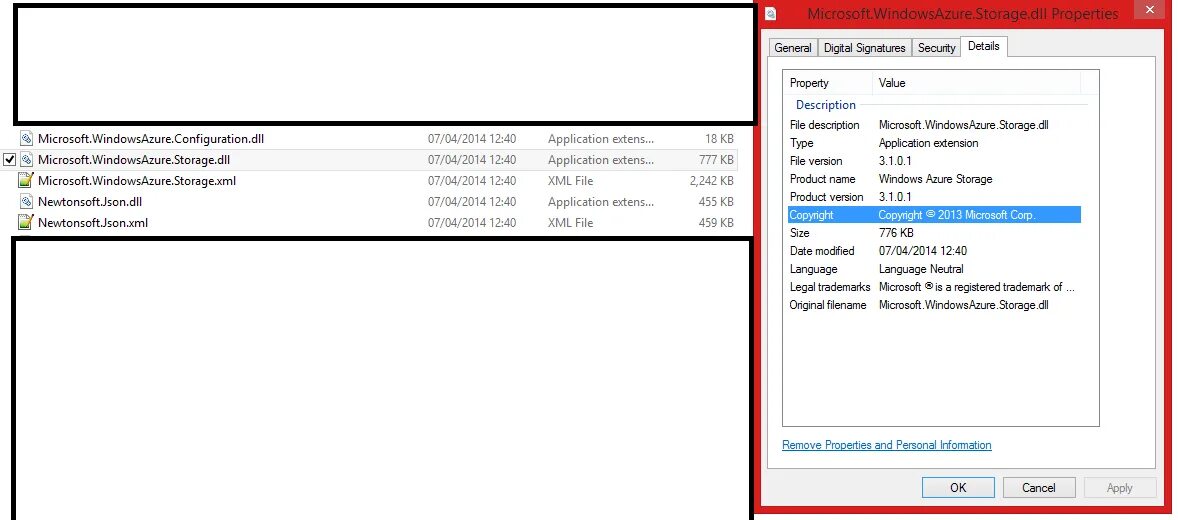
Task: Select the highlighted Copyright property row
Action: coord(934,215)
